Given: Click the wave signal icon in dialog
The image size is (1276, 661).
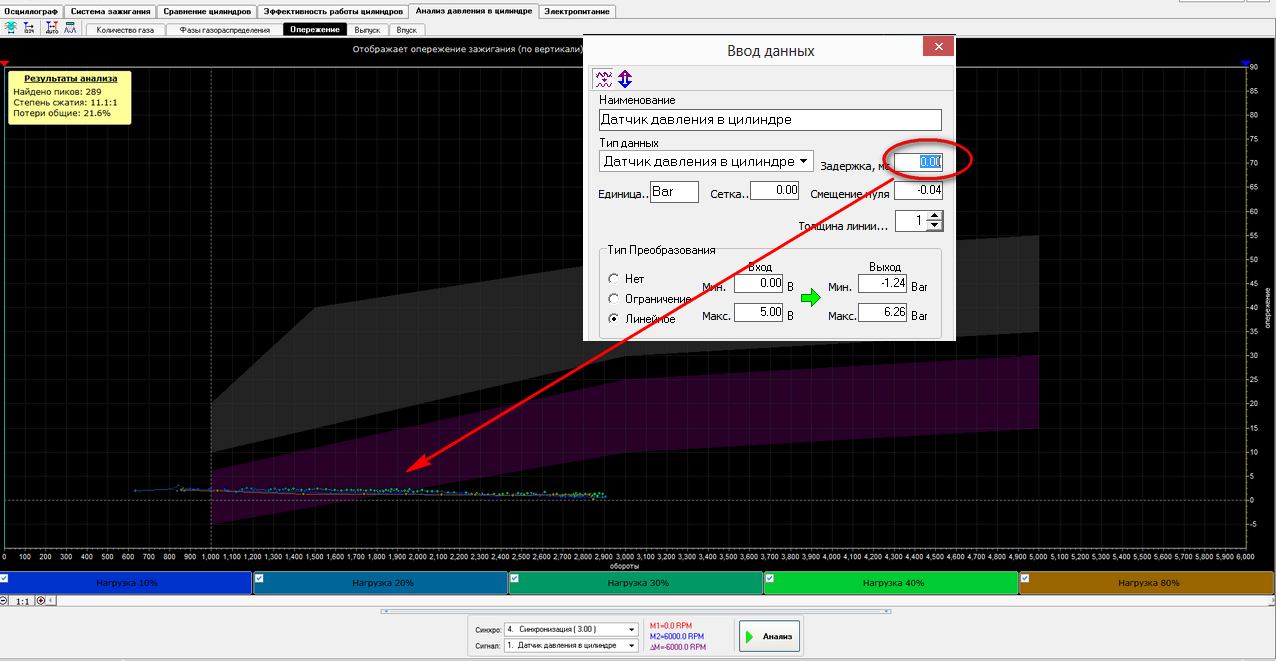Looking at the screenshot, I should [603, 78].
